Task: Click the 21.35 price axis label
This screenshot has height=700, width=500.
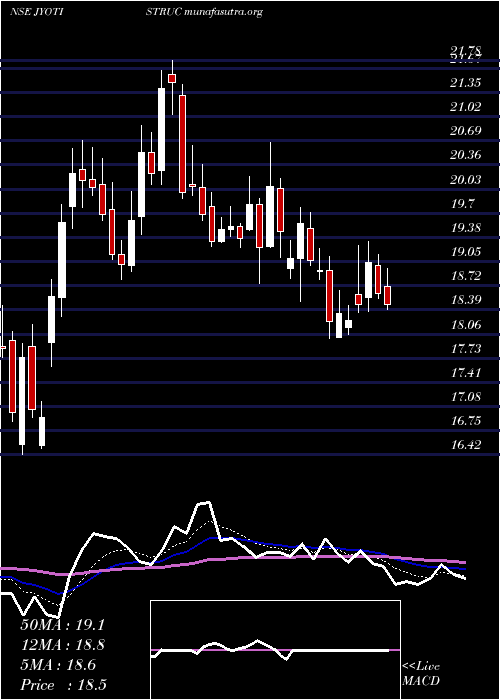Action: [x=466, y=83]
